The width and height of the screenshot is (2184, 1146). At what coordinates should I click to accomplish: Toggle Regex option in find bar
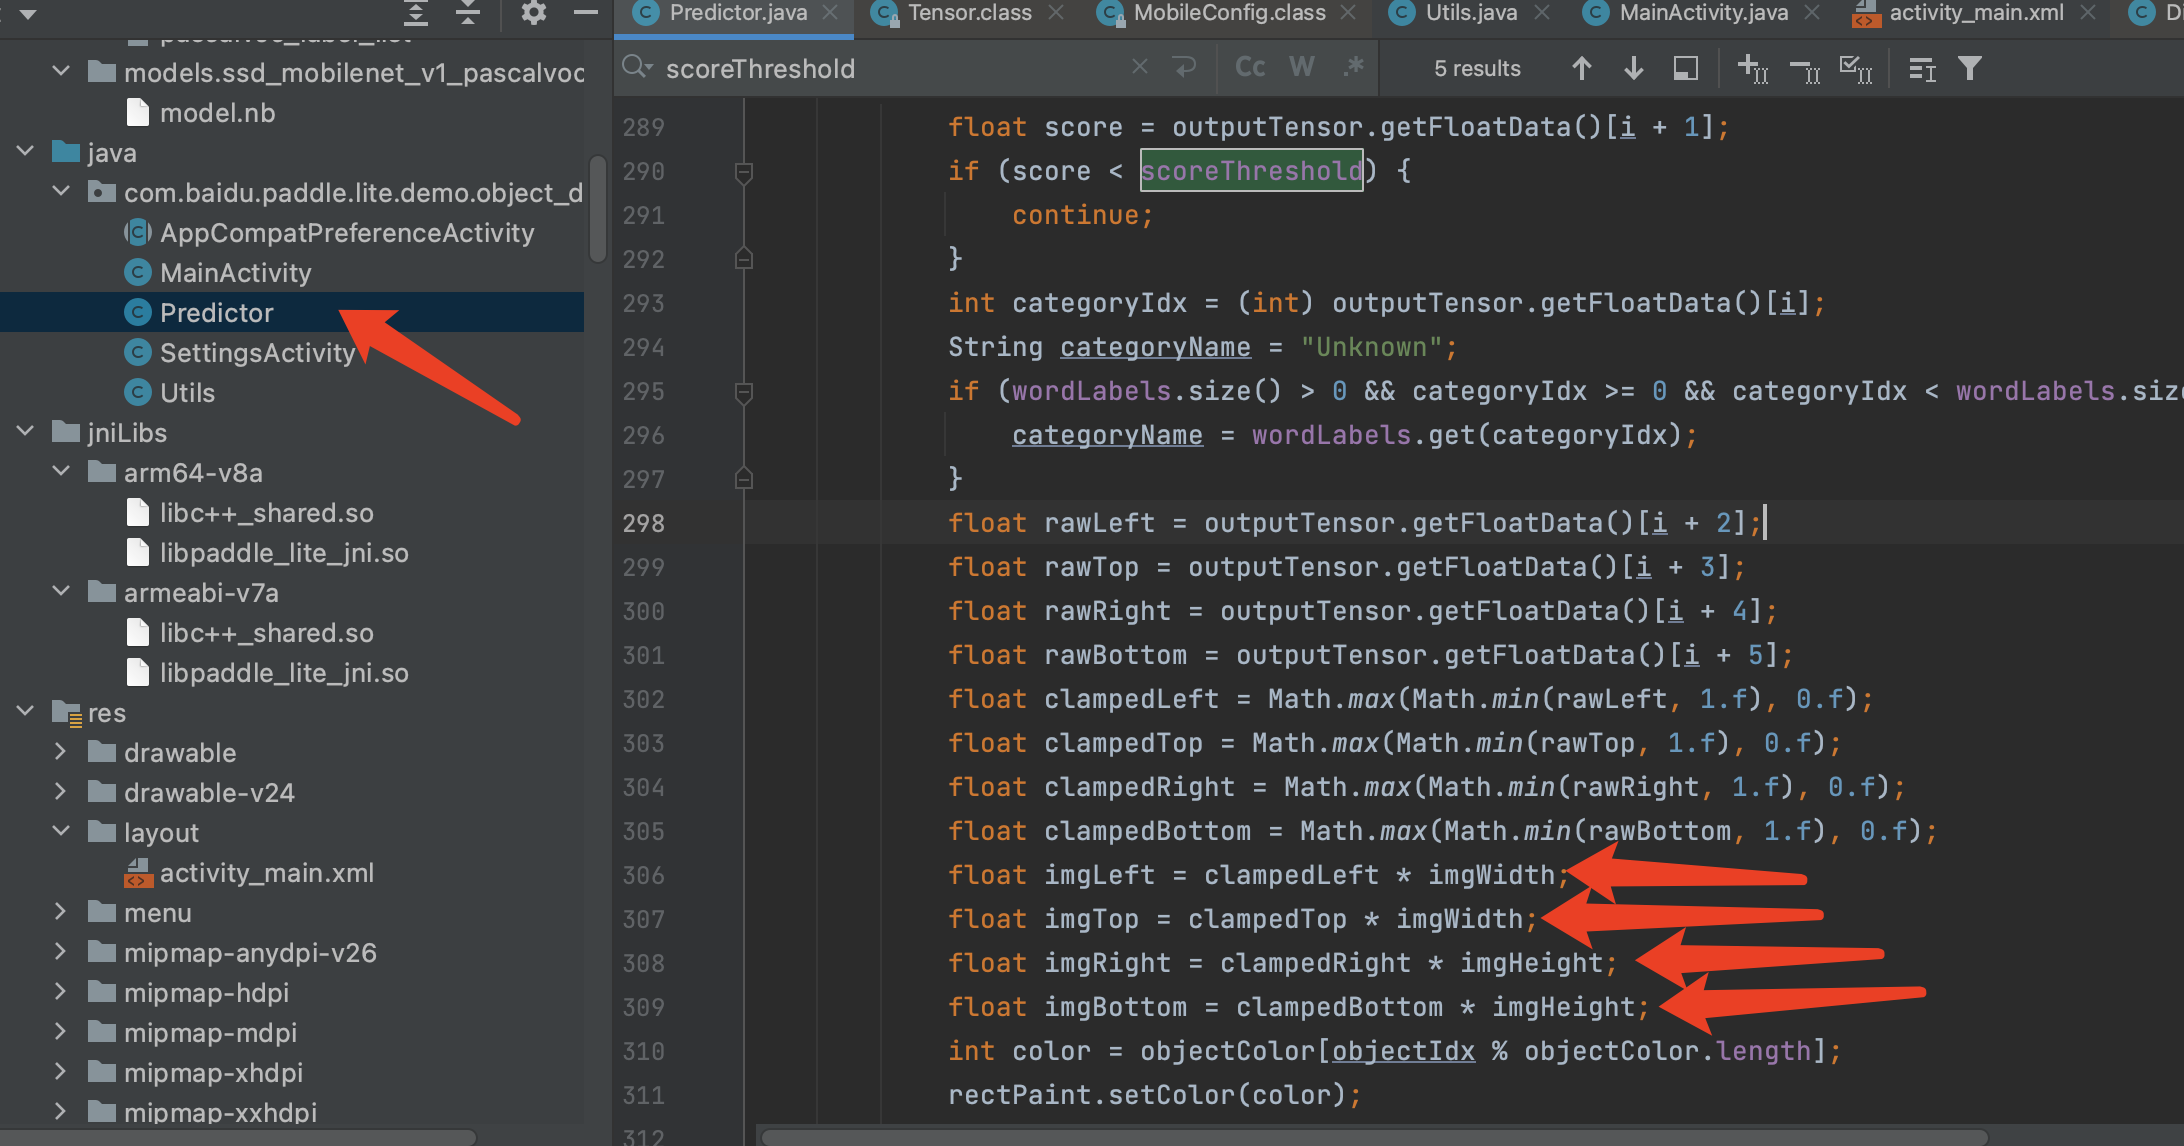pos(1354,67)
